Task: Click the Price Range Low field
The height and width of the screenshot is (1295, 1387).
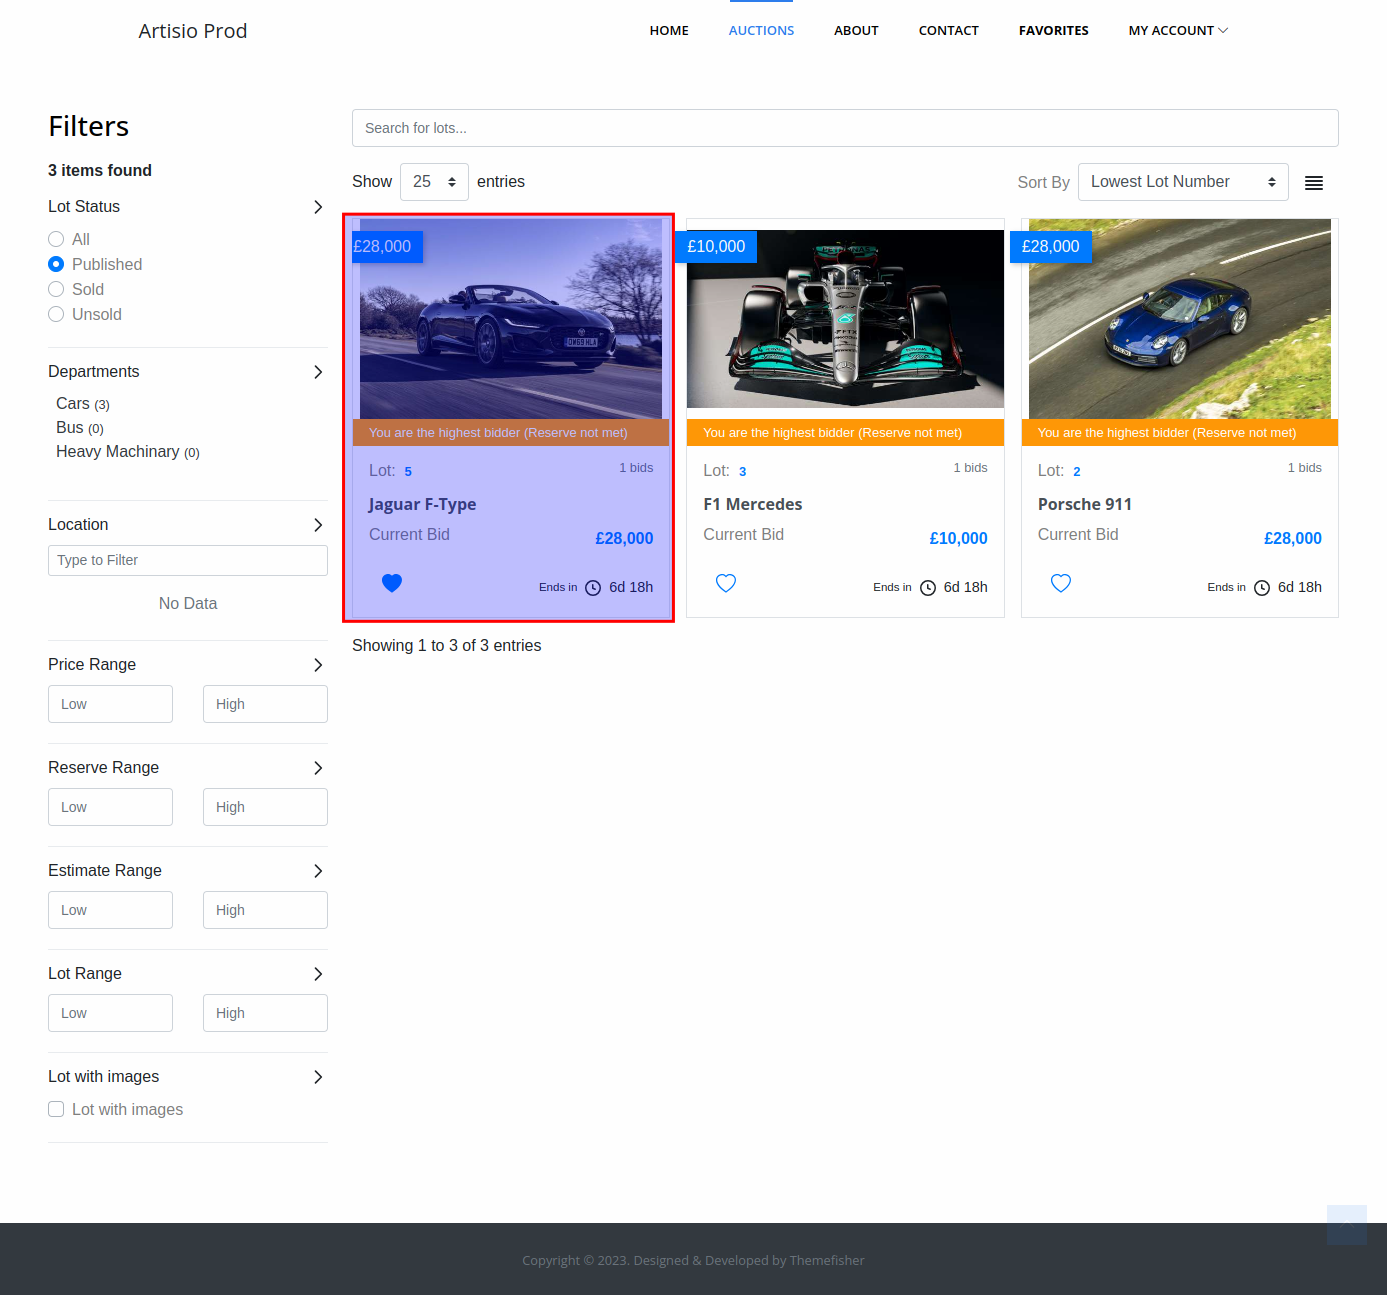Action: click(110, 704)
